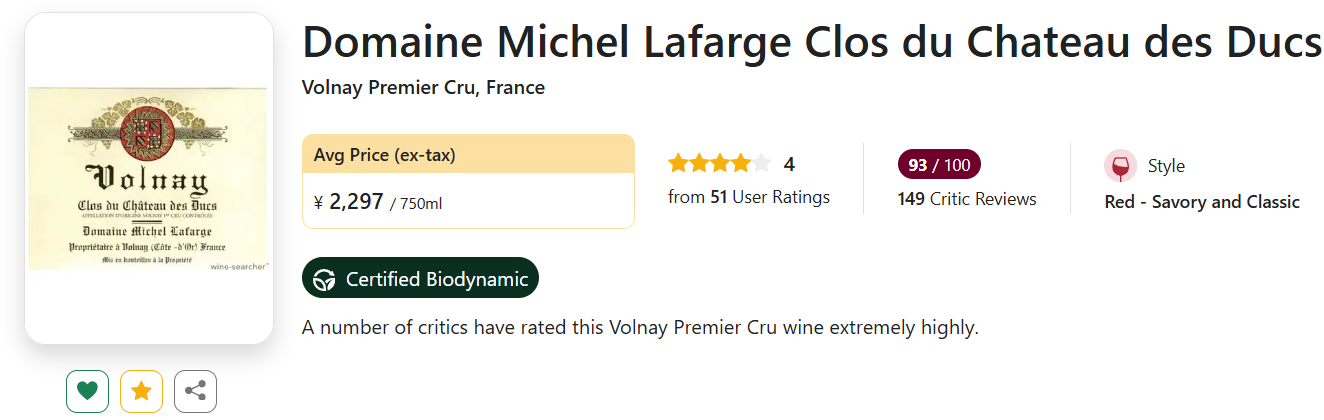
Task: Click the Certified Biodynamic text label
Action: click(x=437, y=279)
